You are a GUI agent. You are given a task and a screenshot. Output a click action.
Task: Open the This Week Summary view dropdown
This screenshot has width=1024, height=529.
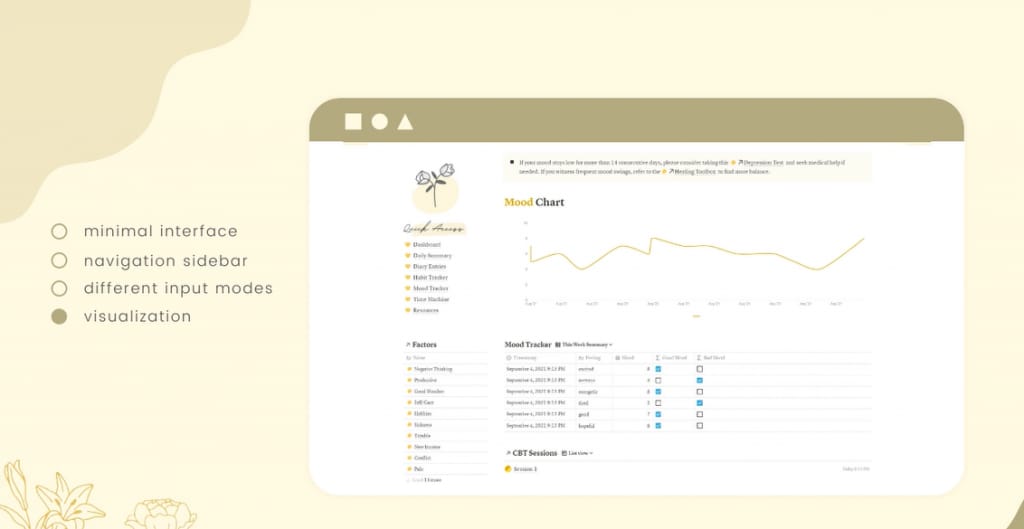(584, 345)
